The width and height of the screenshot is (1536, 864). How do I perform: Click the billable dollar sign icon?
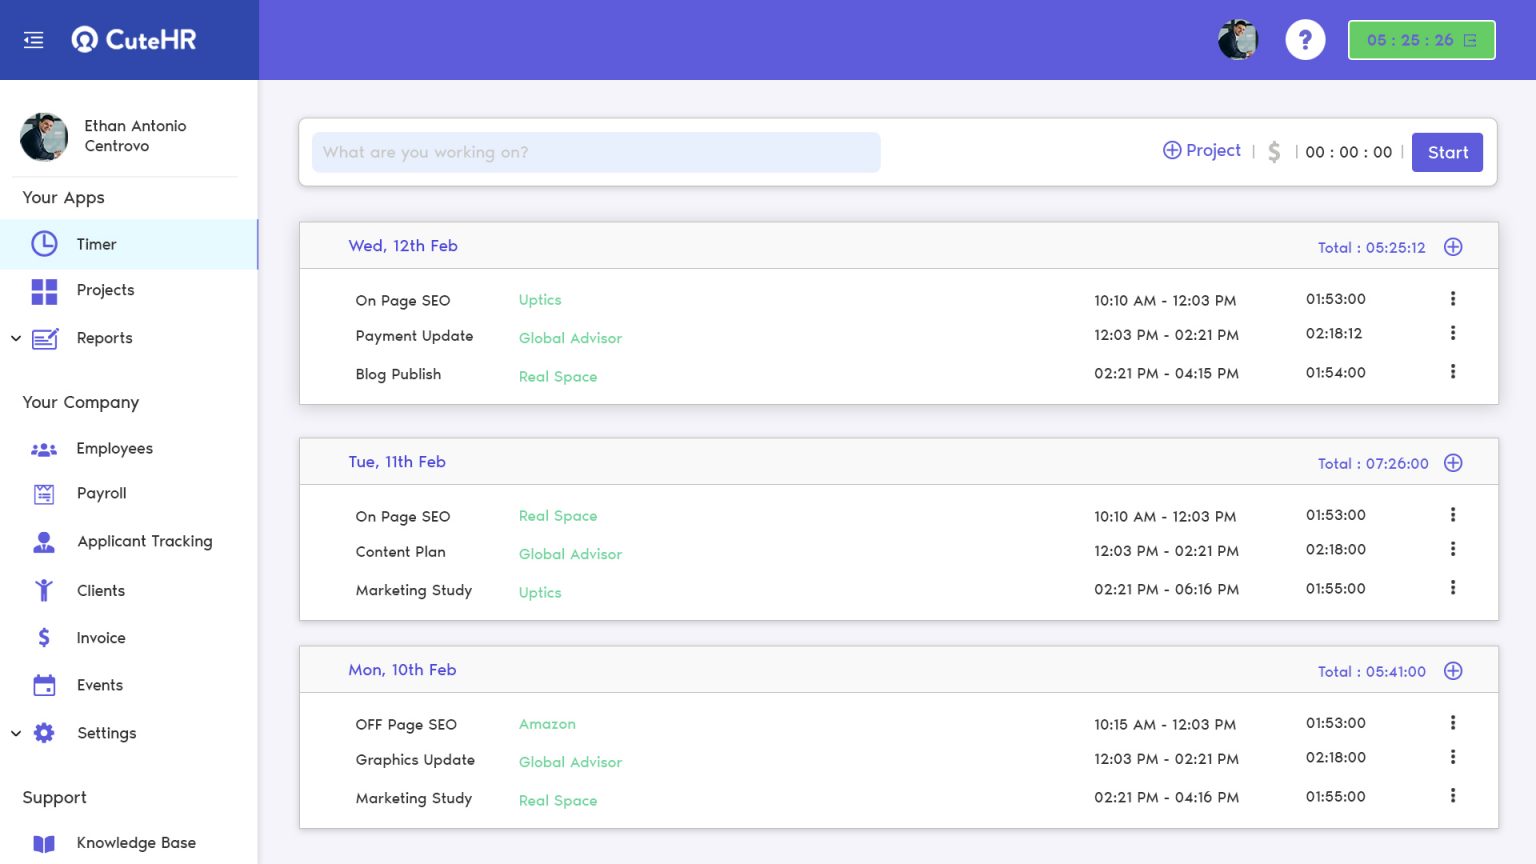click(1274, 152)
